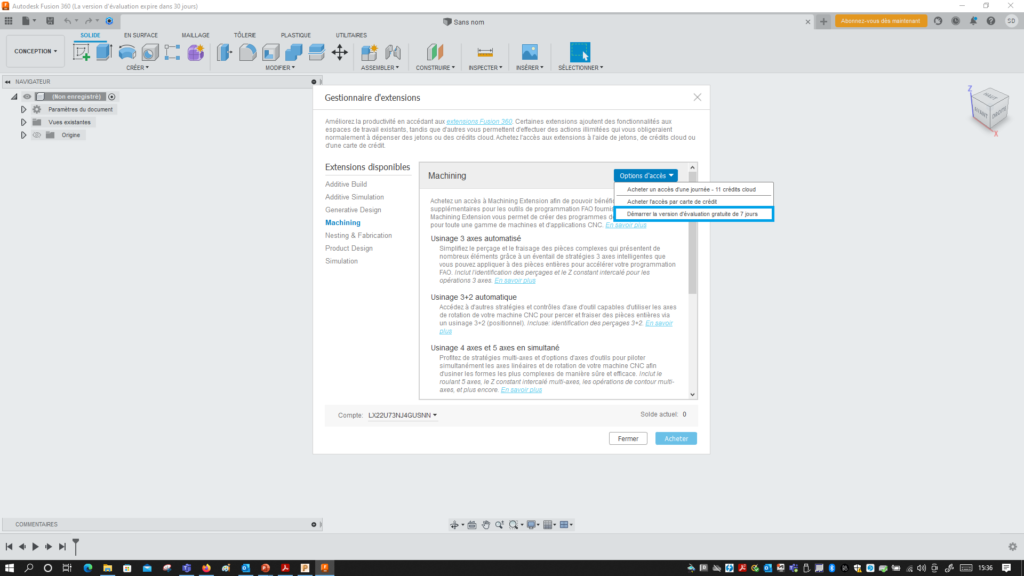
Task: Select the Press Pull tool
Action: pyautogui.click(x=225, y=52)
